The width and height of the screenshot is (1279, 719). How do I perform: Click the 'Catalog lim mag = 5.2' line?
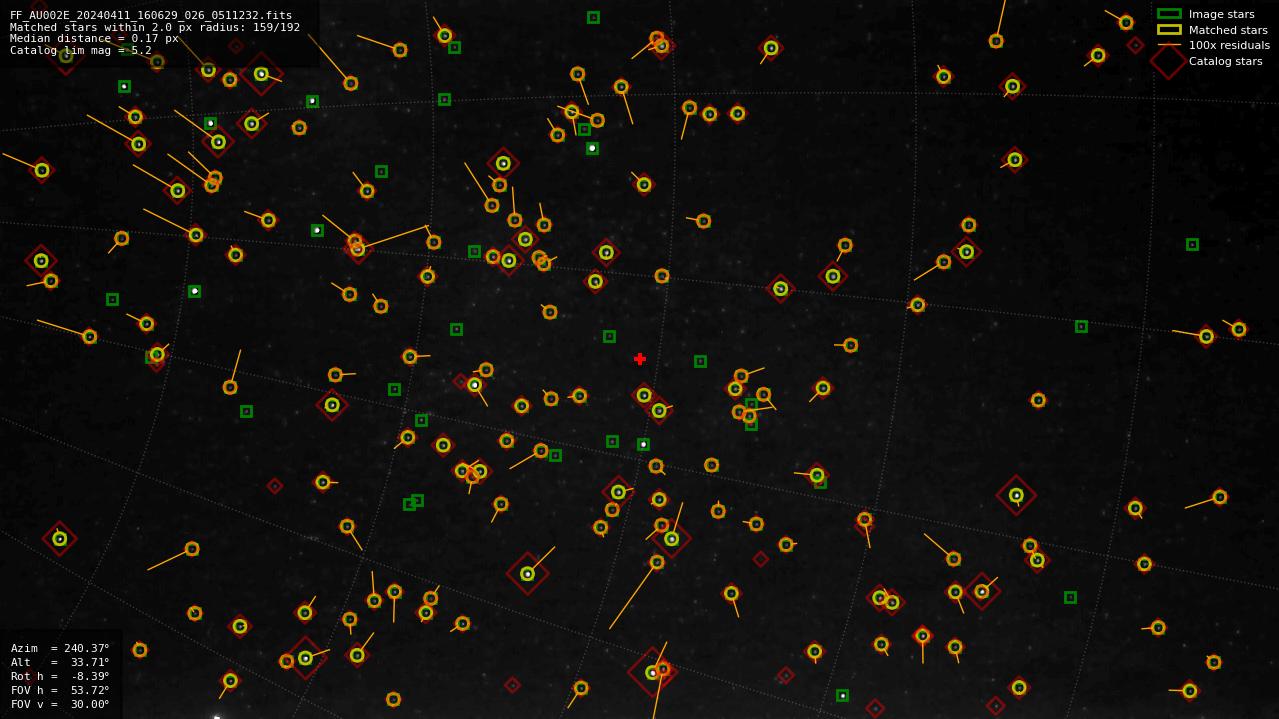[x=81, y=50]
